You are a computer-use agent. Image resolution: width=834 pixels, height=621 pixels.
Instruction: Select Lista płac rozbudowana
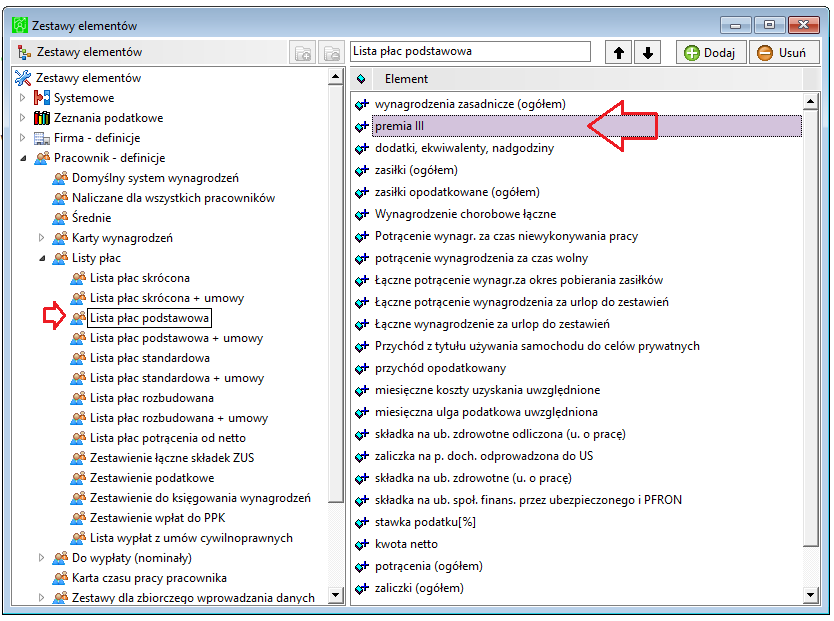tap(152, 398)
